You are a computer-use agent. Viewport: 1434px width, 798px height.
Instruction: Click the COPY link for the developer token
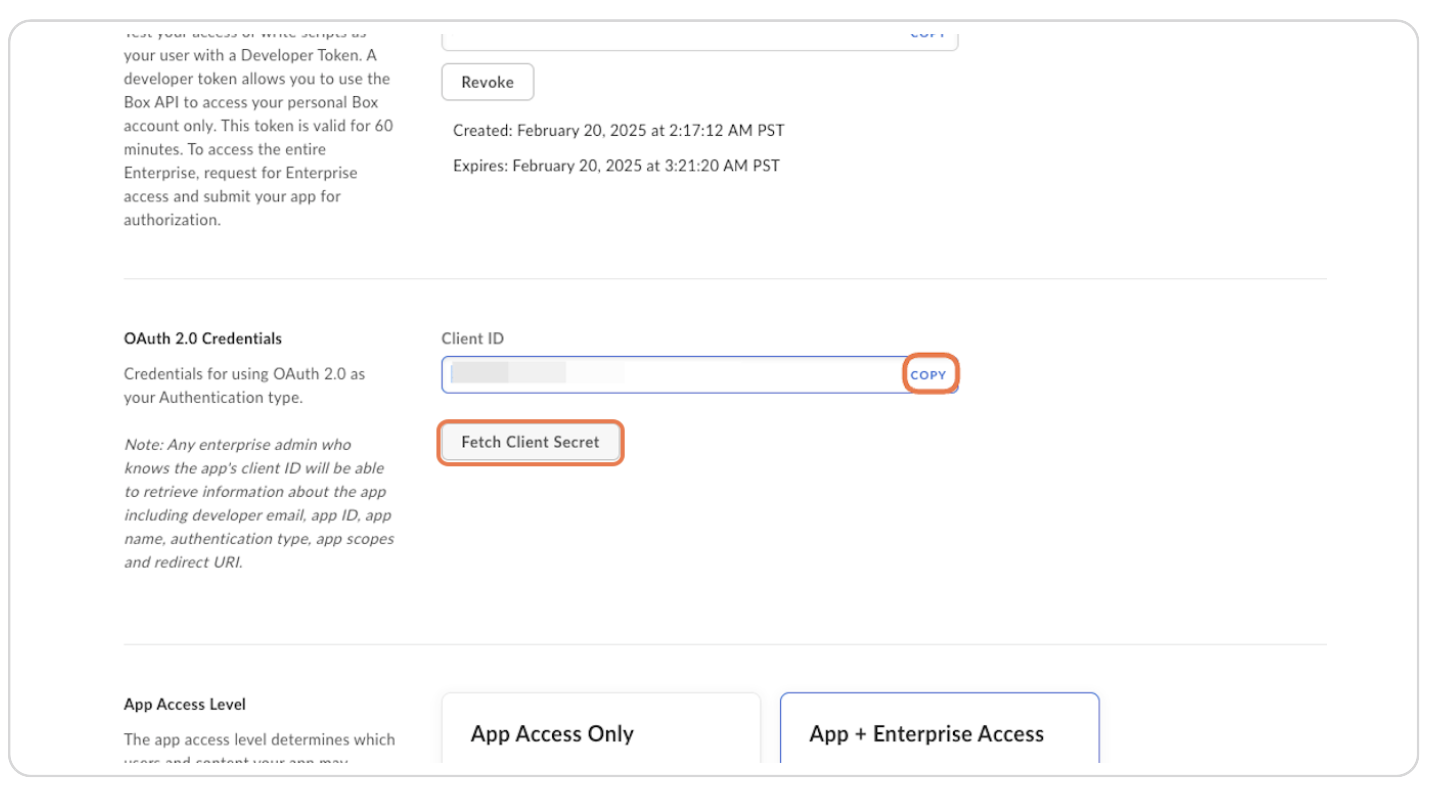pyautogui.click(x=927, y=31)
